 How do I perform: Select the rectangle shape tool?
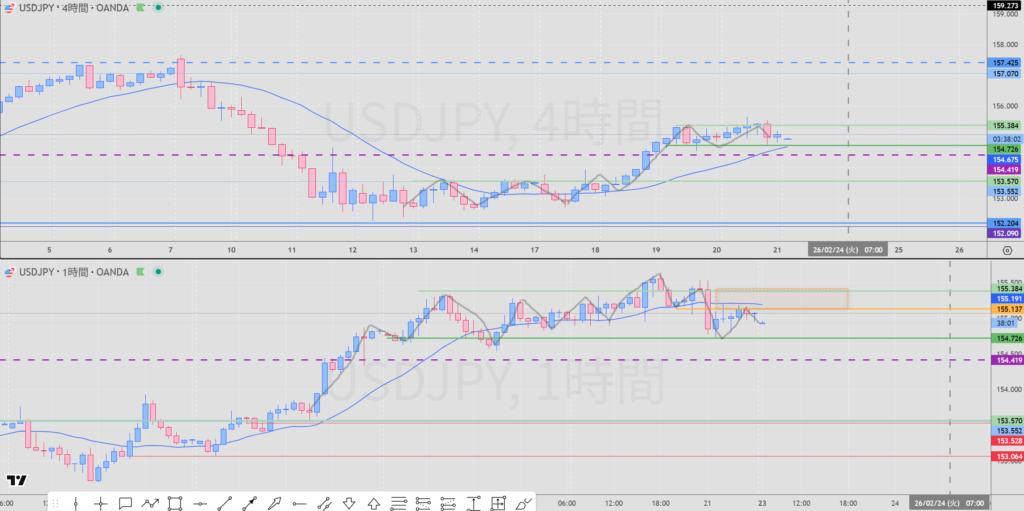coord(175,503)
